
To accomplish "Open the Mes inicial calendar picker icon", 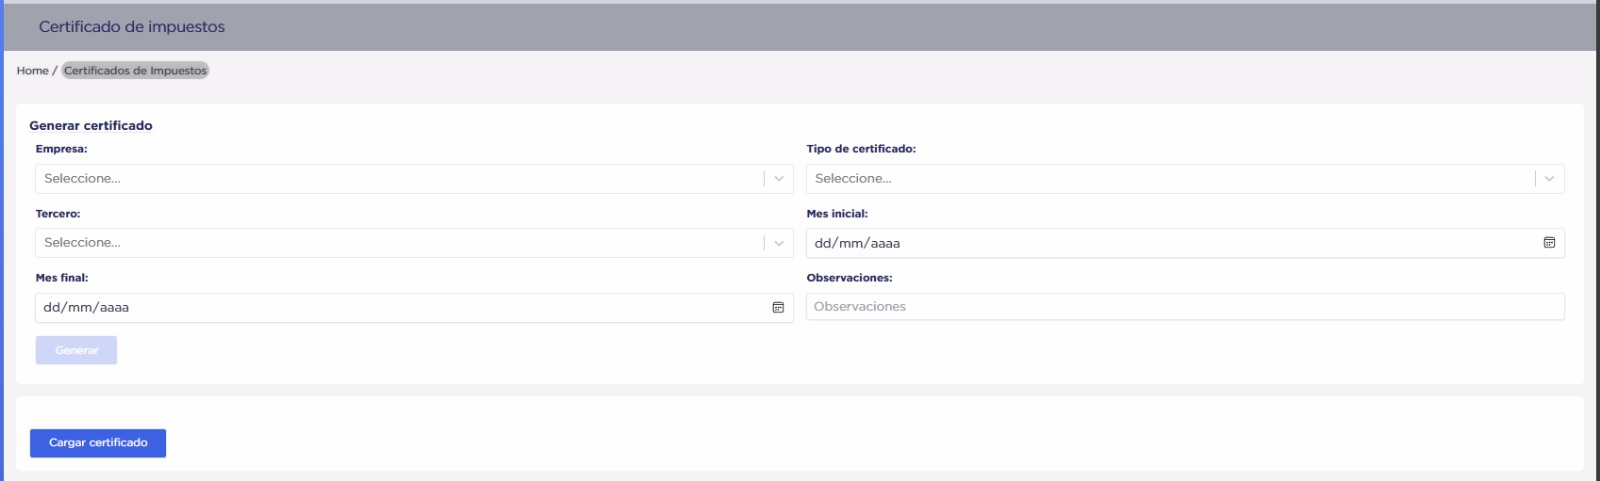I will tap(1549, 243).
